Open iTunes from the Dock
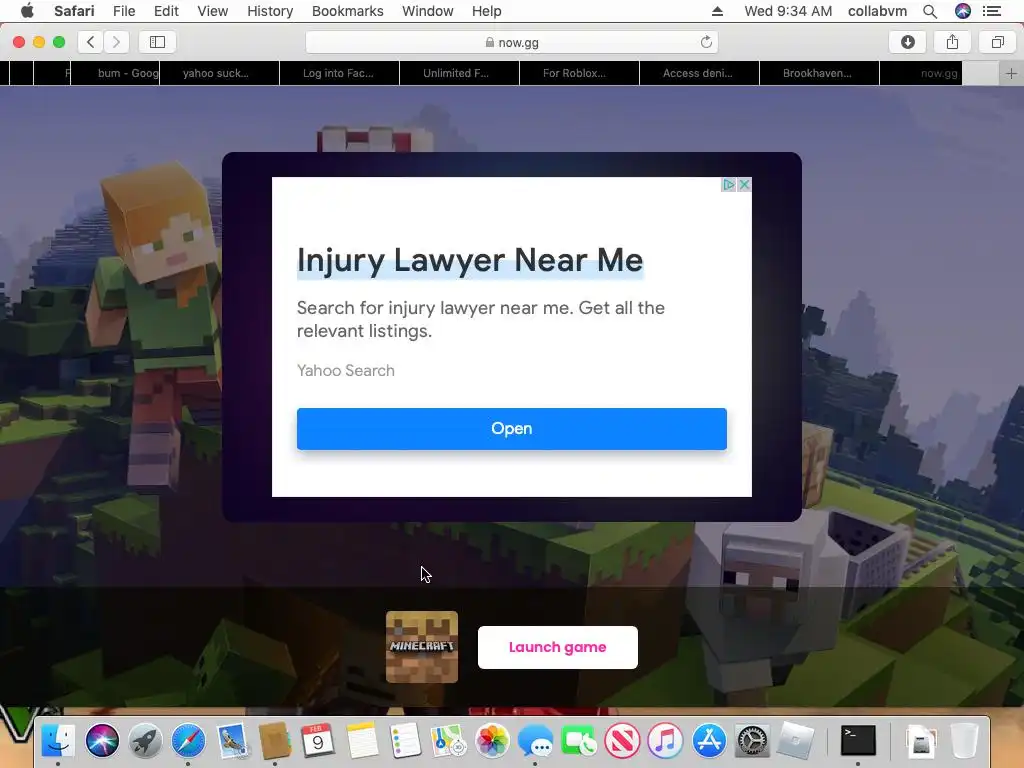The width and height of the screenshot is (1024, 768). click(665, 741)
